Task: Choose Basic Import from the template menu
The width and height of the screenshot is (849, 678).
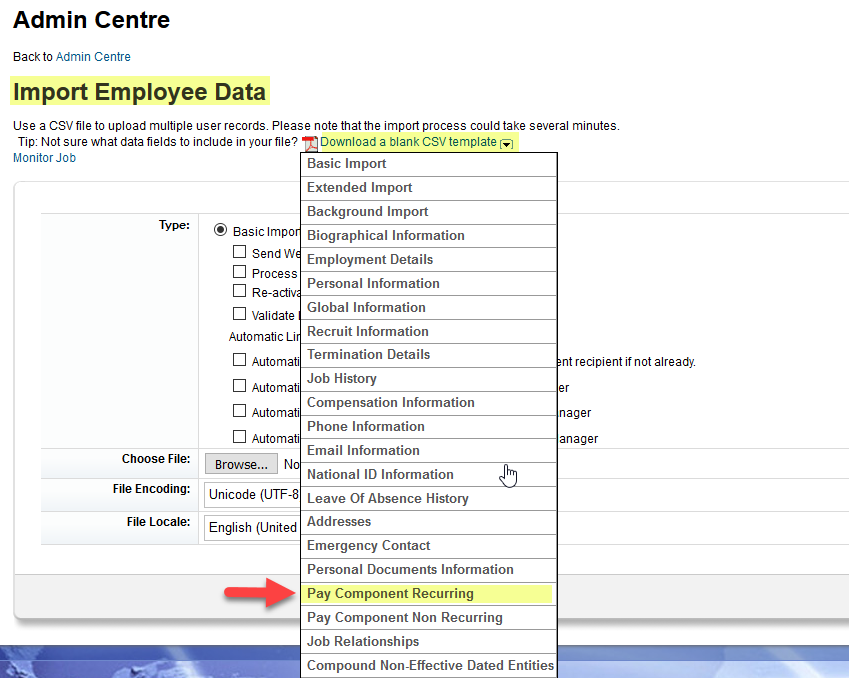Action: tap(429, 164)
